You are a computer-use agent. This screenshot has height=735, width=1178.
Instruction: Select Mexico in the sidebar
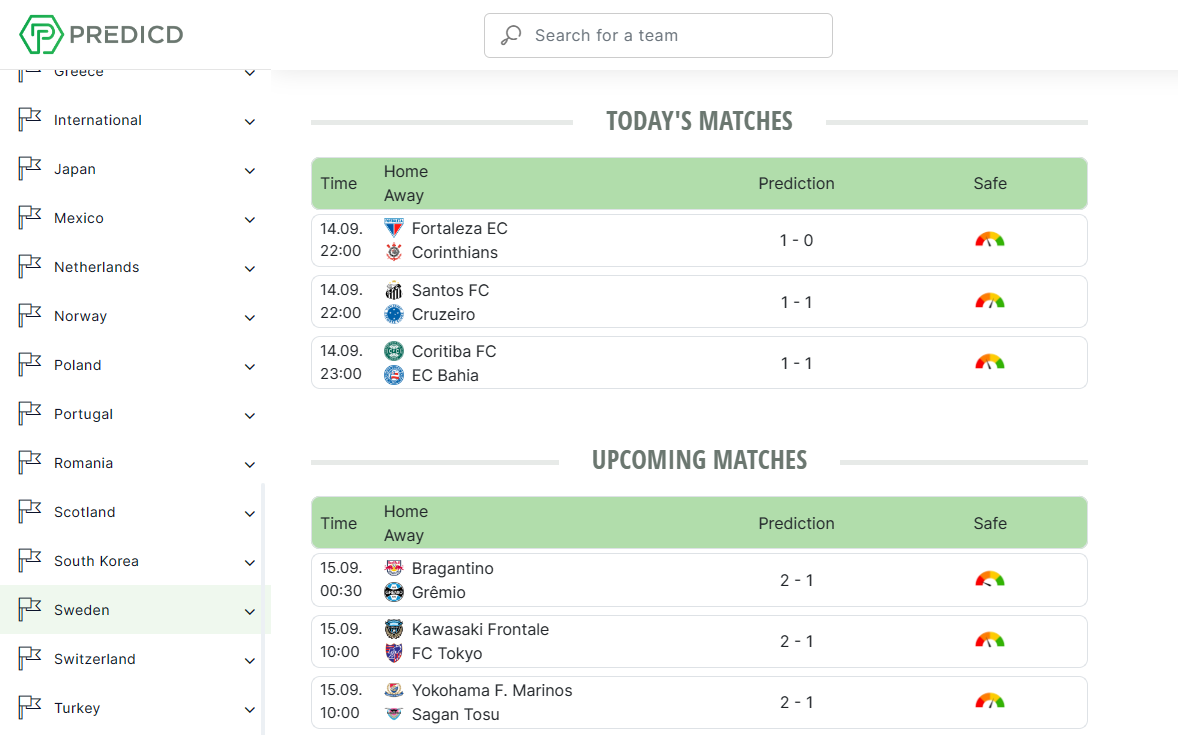point(78,218)
